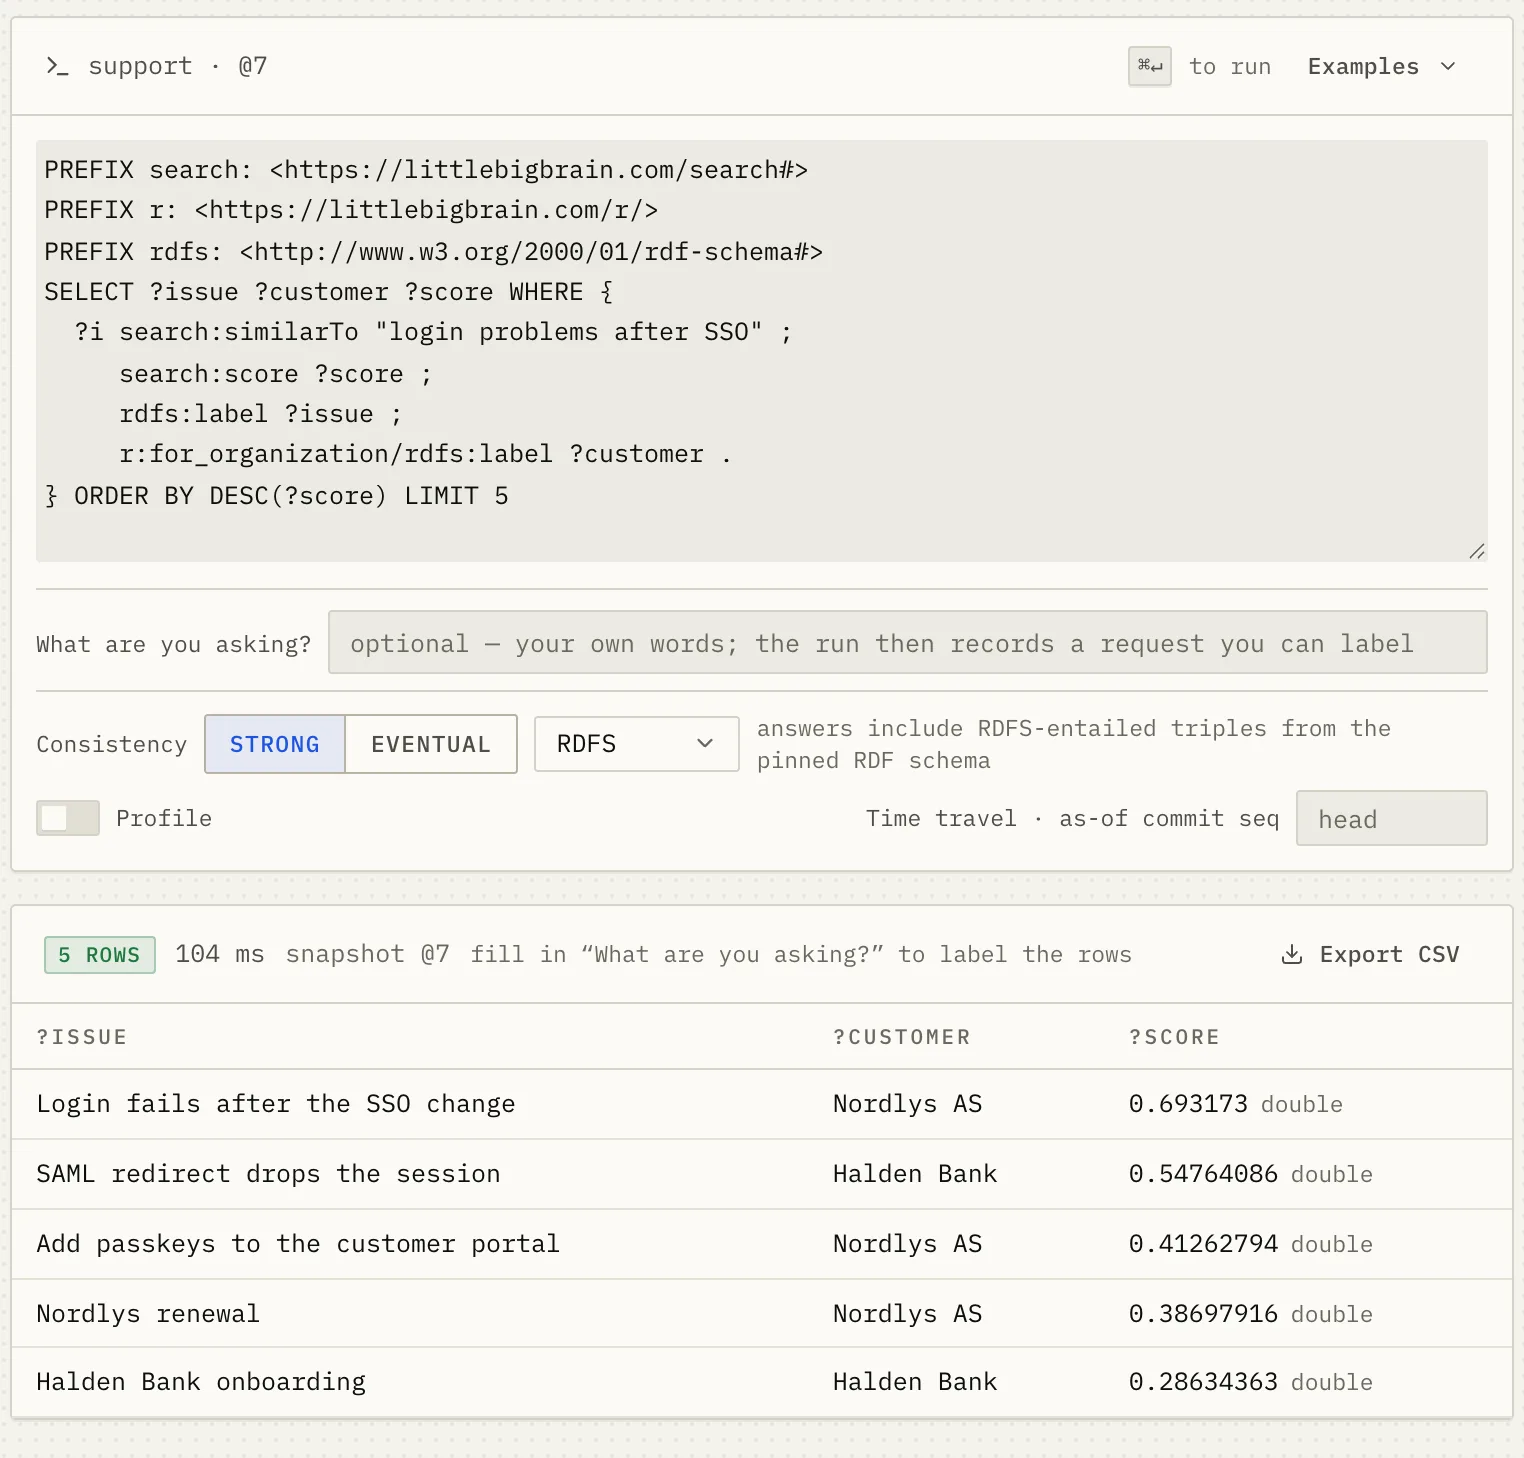Expand the RDFS reasoning dropdown
Viewport: 1524px width, 1458px height.
click(637, 744)
